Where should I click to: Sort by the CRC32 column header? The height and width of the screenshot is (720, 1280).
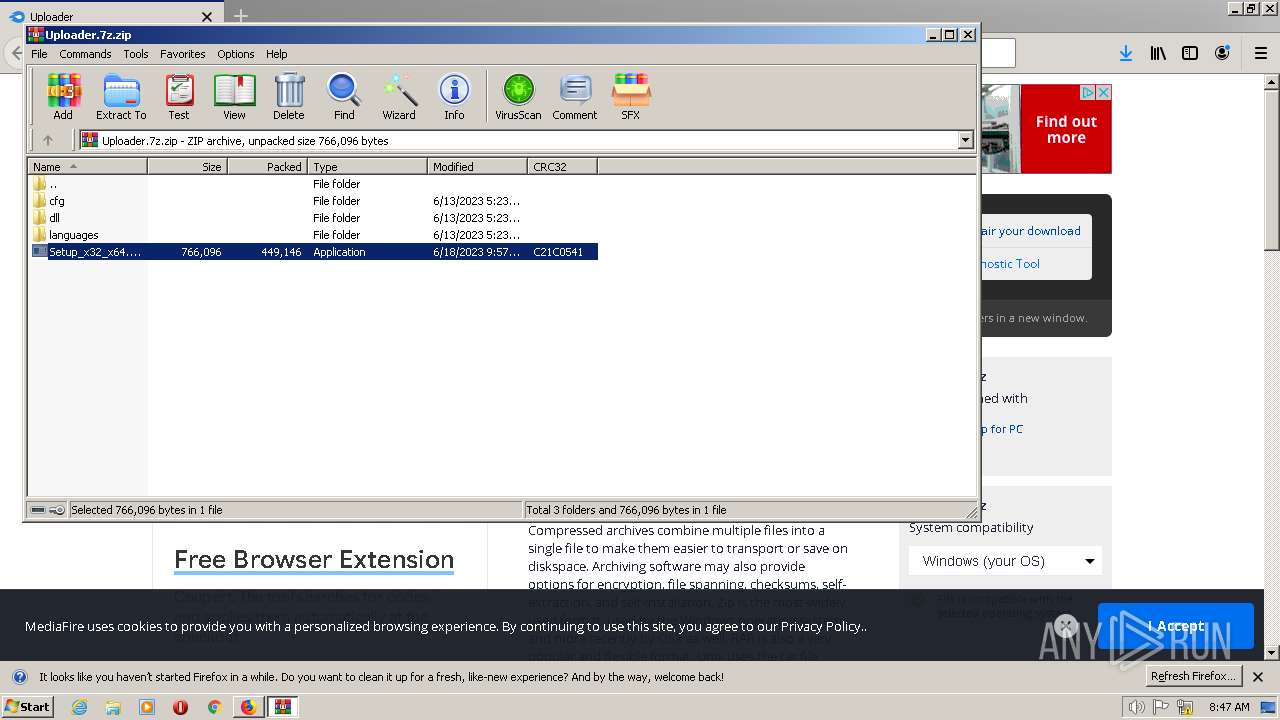click(x=563, y=167)
